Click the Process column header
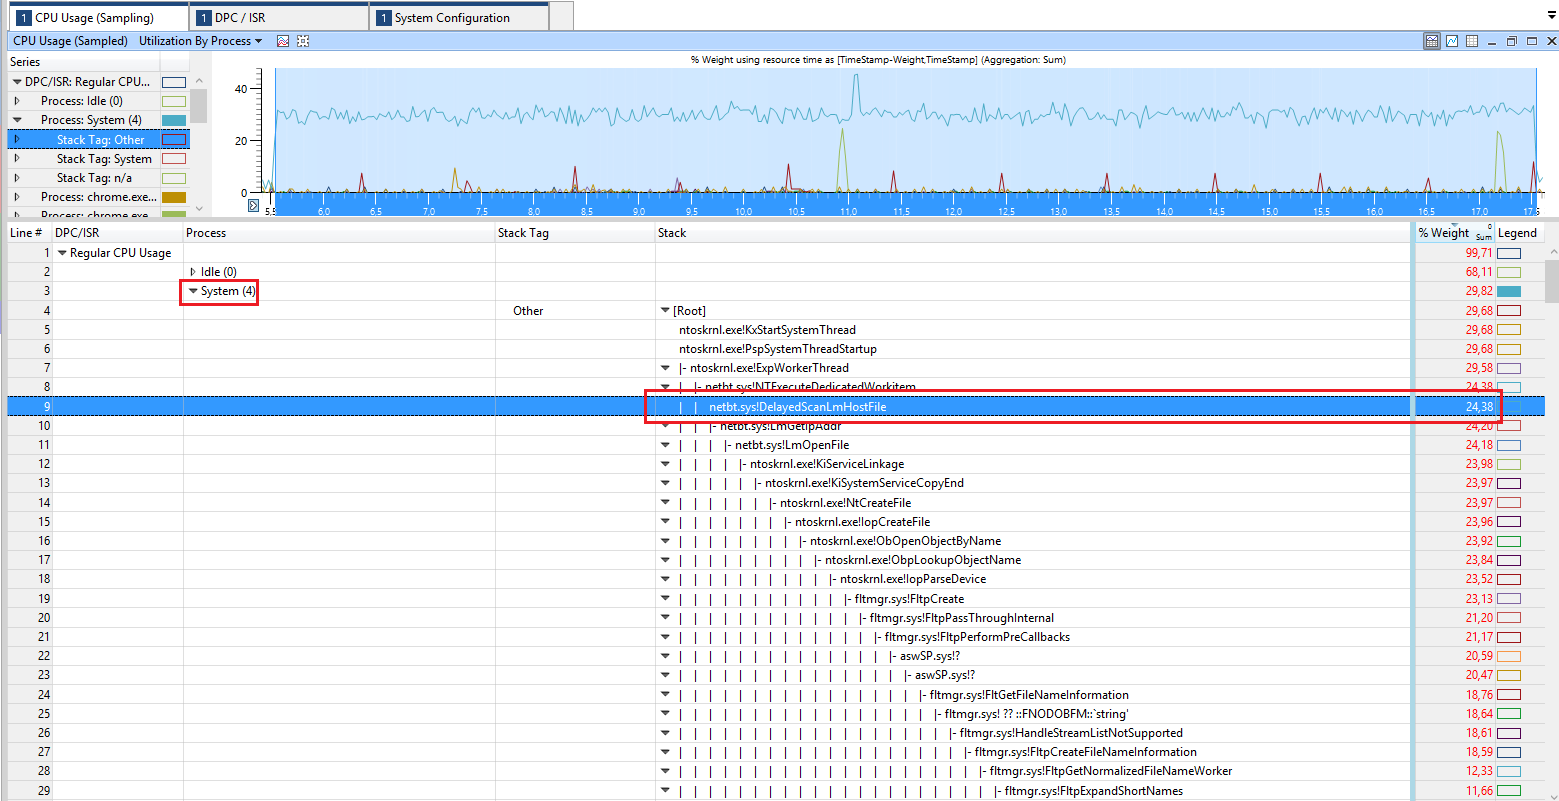 [x=339, y=233]
